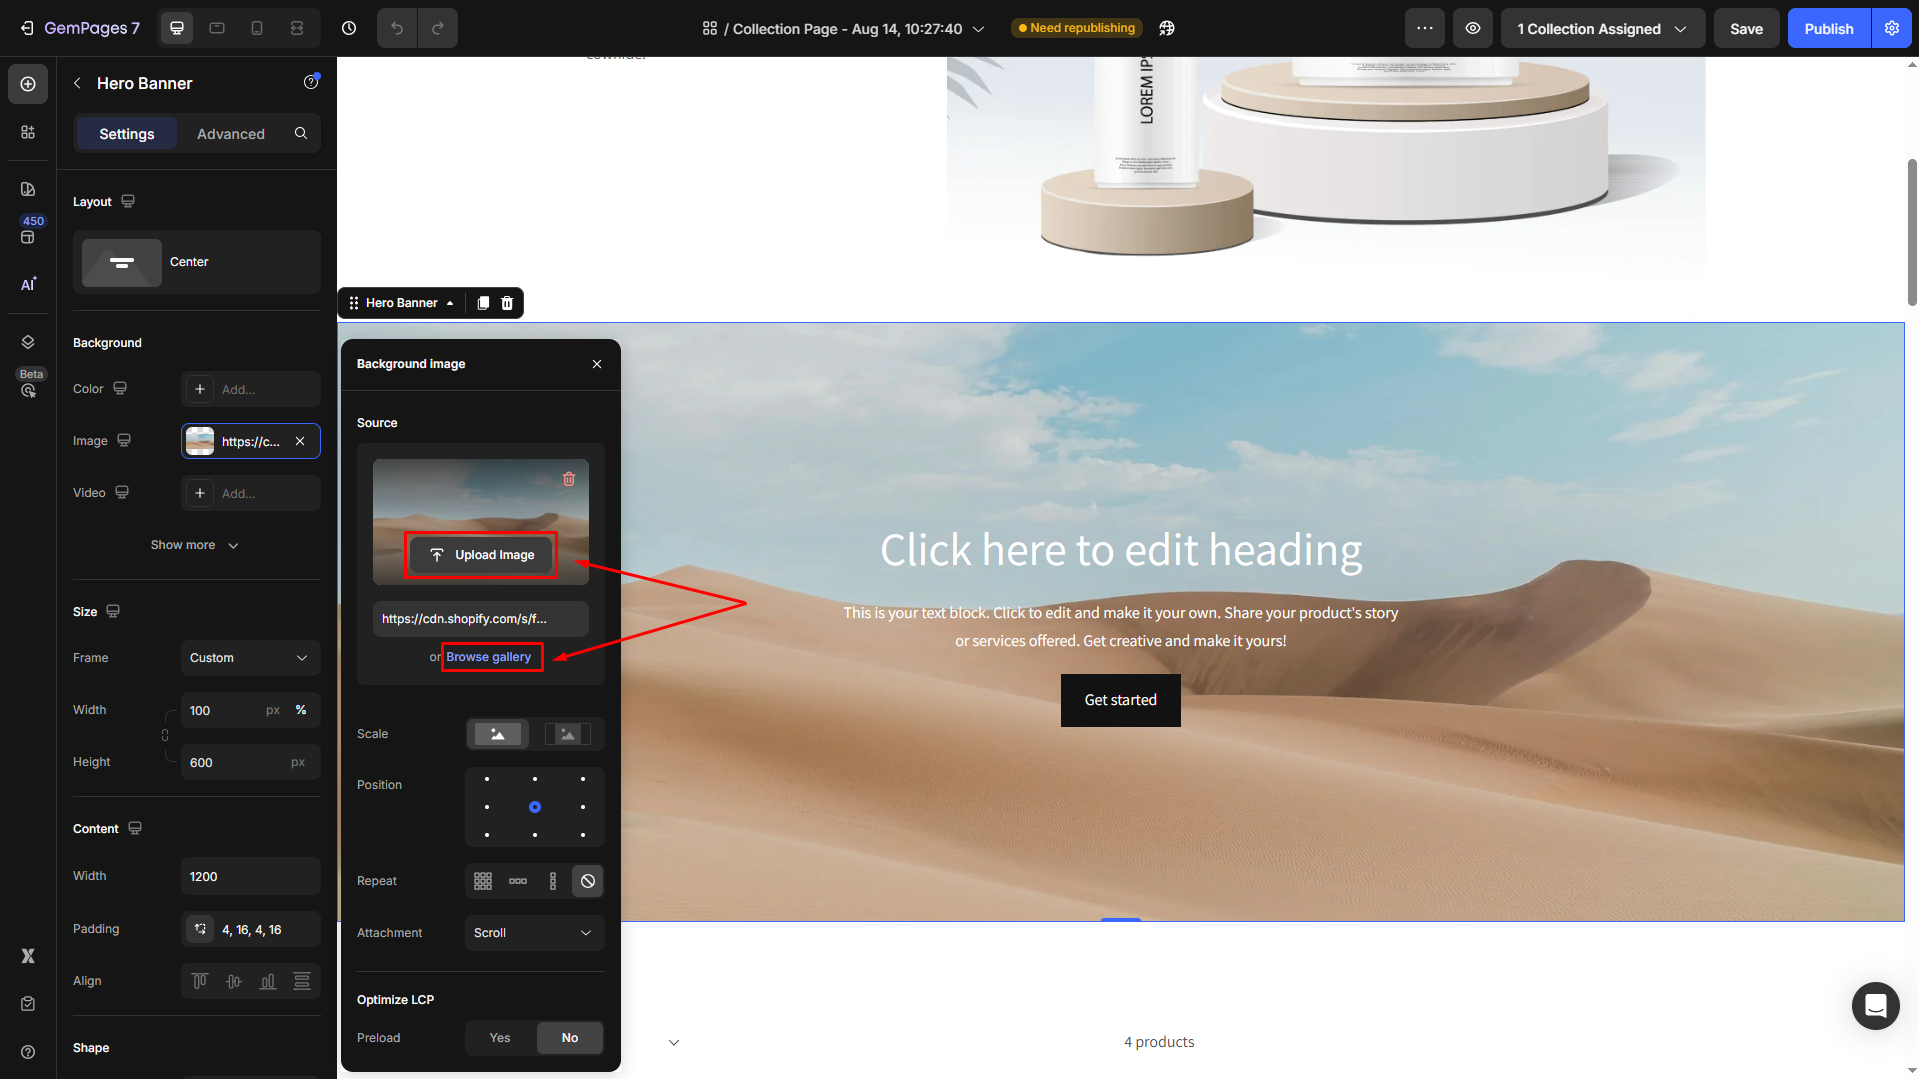Click the undo arrow in top toolbar
The image size is (1919, 1079).
pyautogui.click(x=397, y=28)
